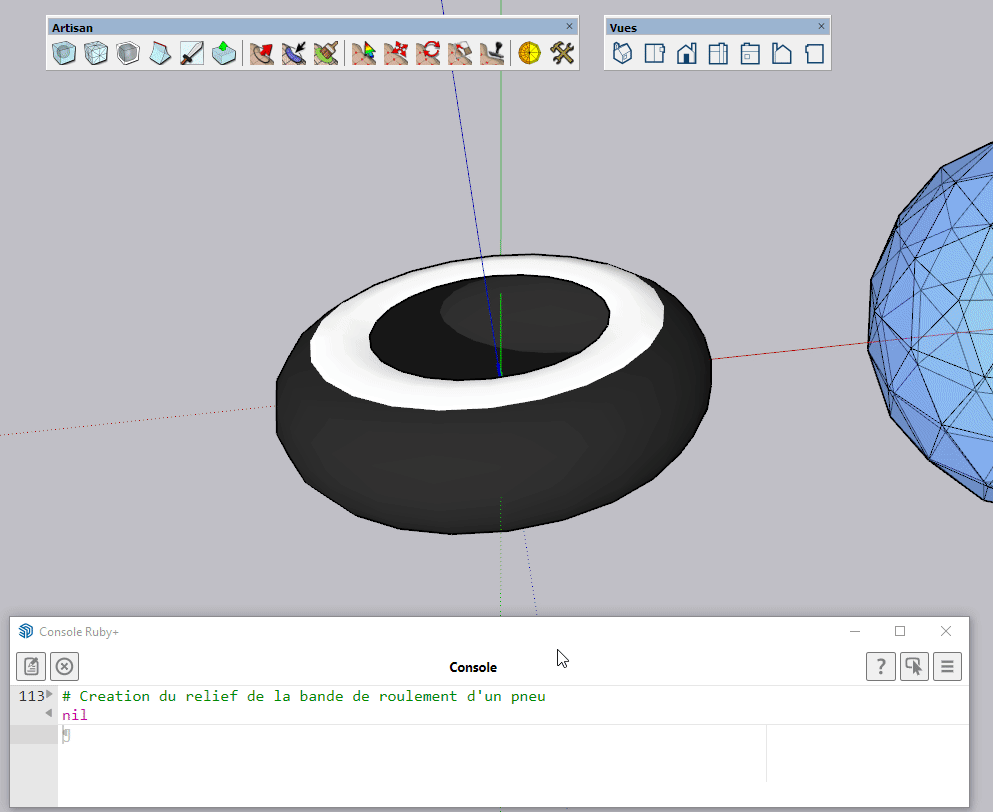Select Artisan Subdivide Selection wireframe cube
Image resolution: width=993 pixels, height=812 pixels.
[96, 53]
